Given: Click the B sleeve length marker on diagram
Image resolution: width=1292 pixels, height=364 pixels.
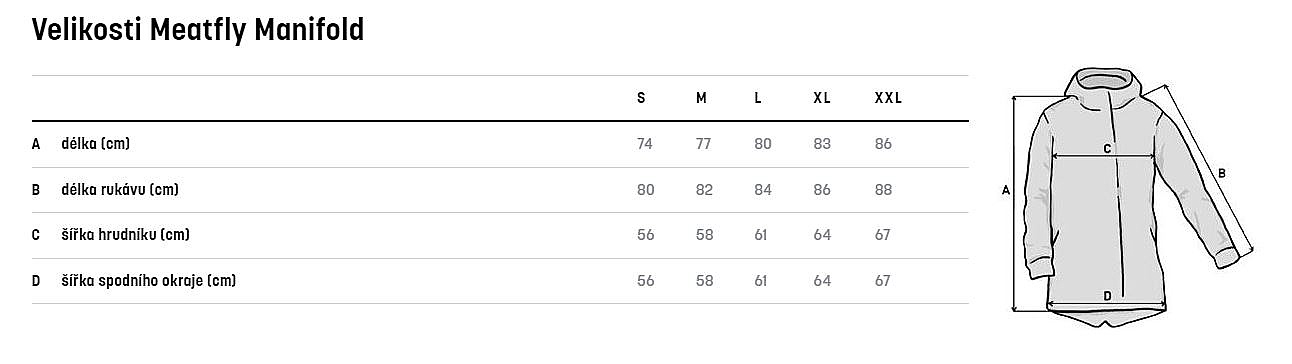Looking at the screenshot, I should click(x=1221, y=172).
